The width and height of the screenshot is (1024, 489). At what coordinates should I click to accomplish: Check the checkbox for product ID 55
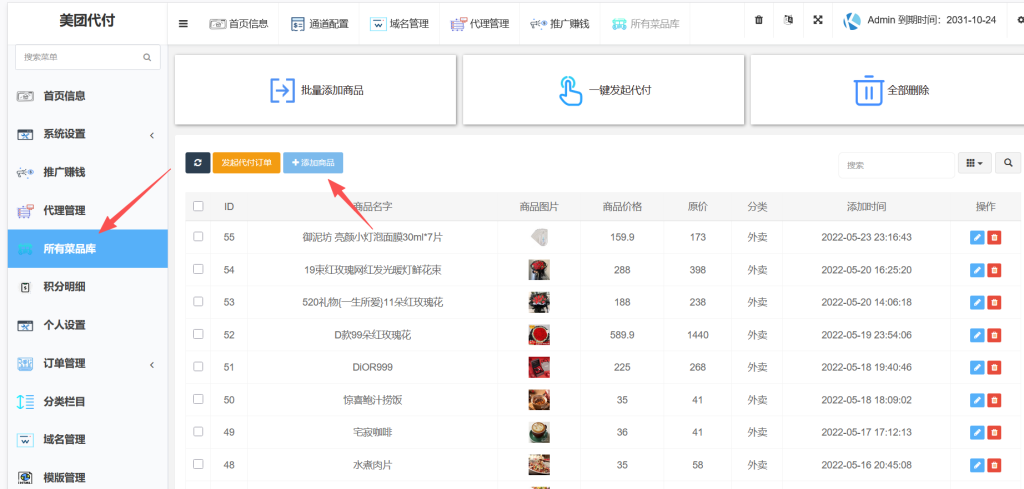pyautogui.click(x=199, y=236)
